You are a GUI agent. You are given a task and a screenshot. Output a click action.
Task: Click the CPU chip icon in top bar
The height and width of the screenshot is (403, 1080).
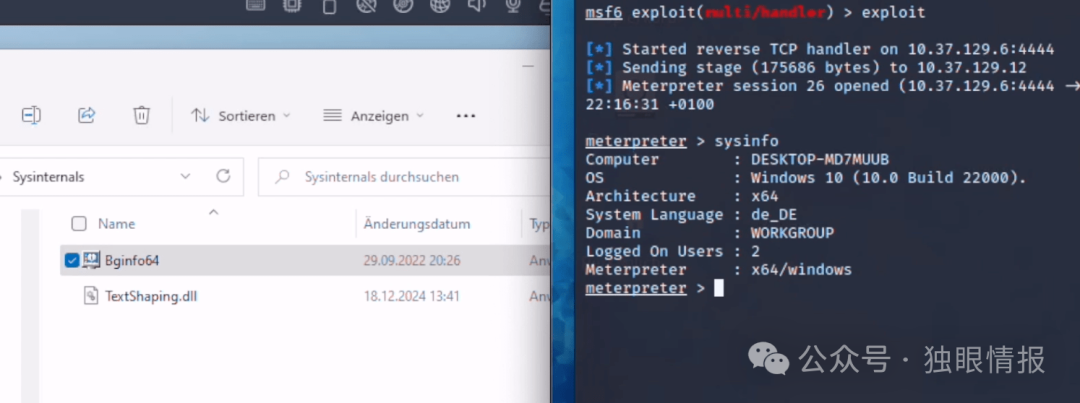292,6
